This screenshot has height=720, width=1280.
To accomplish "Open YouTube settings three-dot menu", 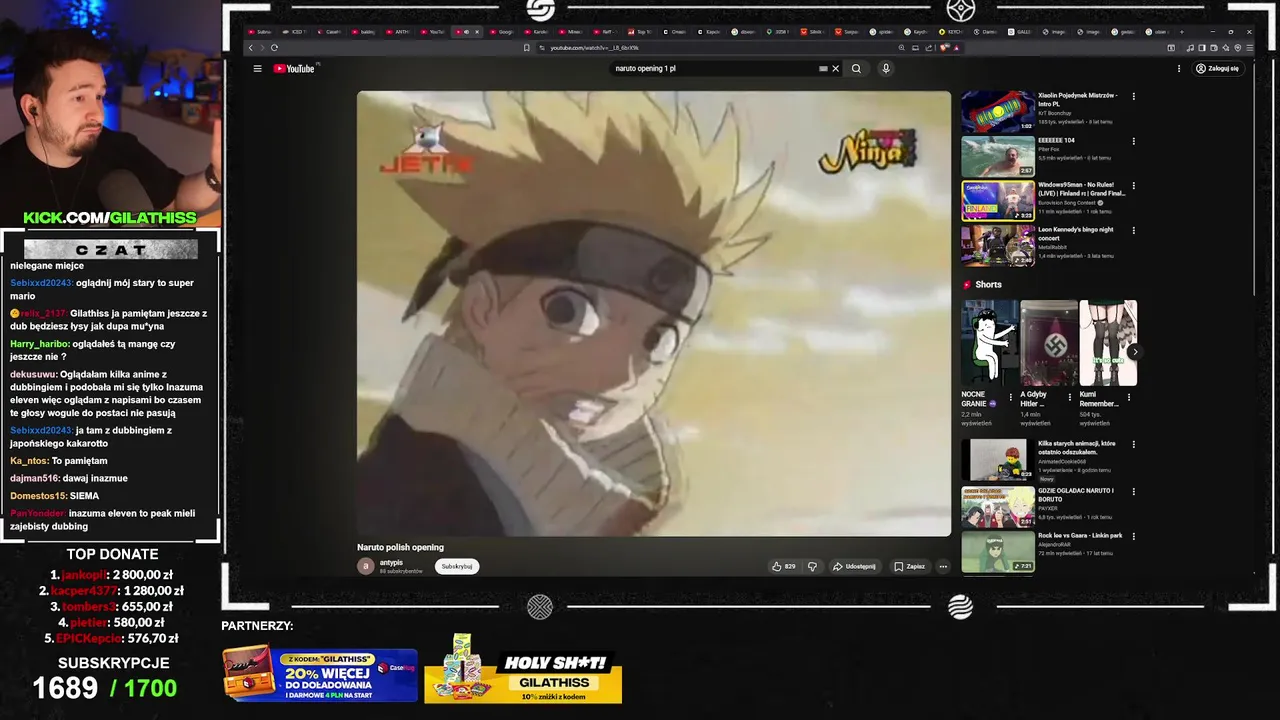I will tap(1179, 69).
